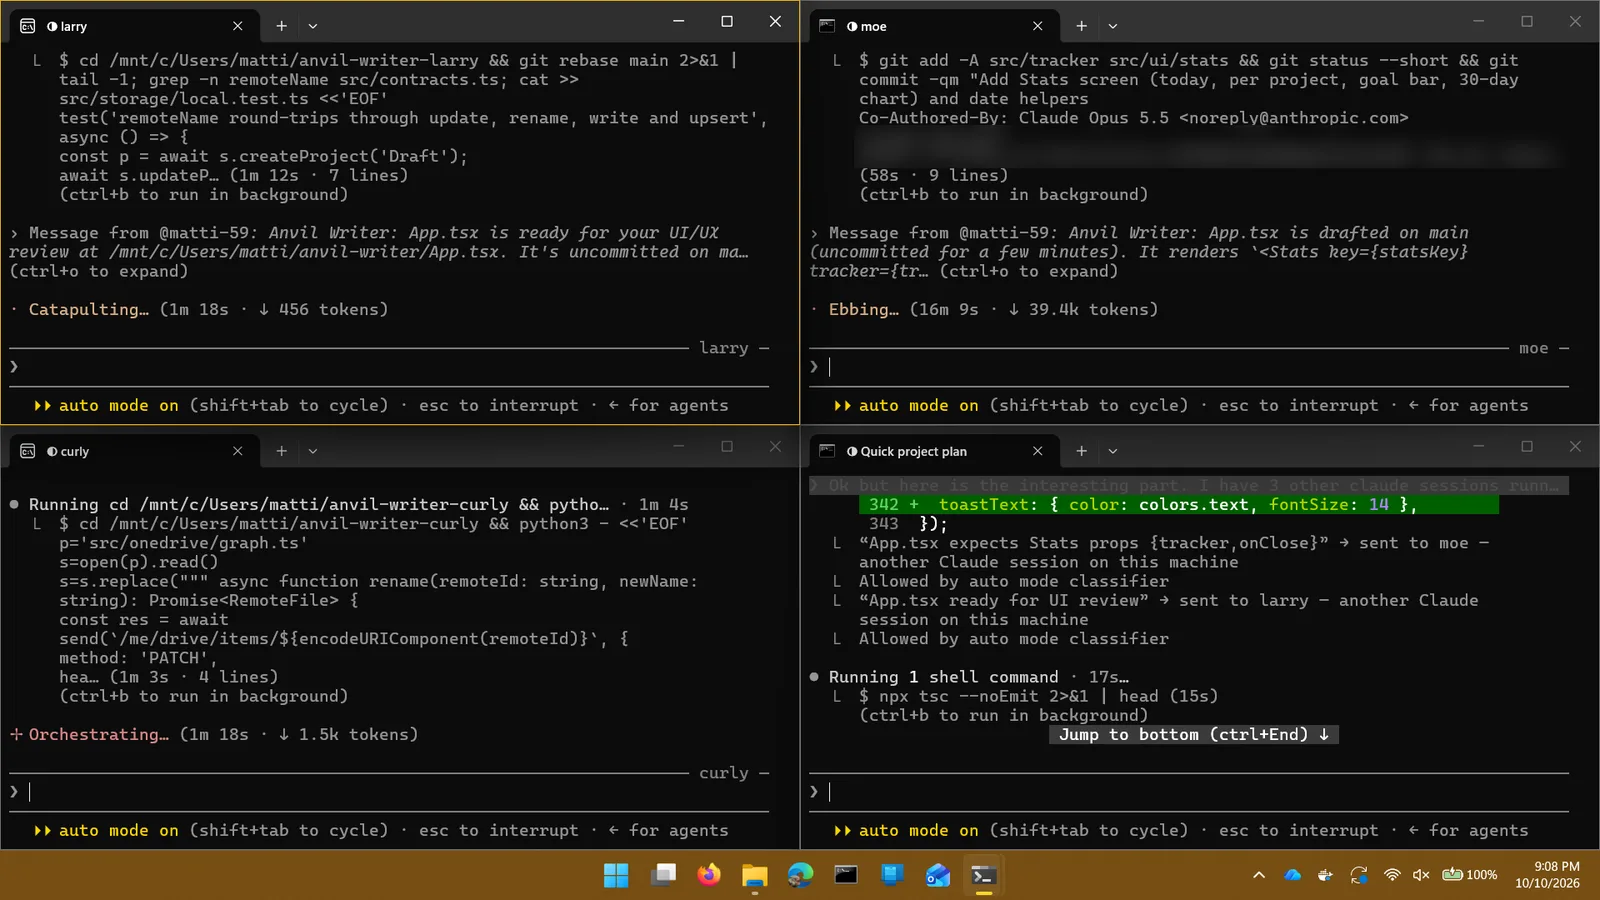Open tab dropdown in curly terminal window
1600x900 pixels.
click(x=313, y=451)
